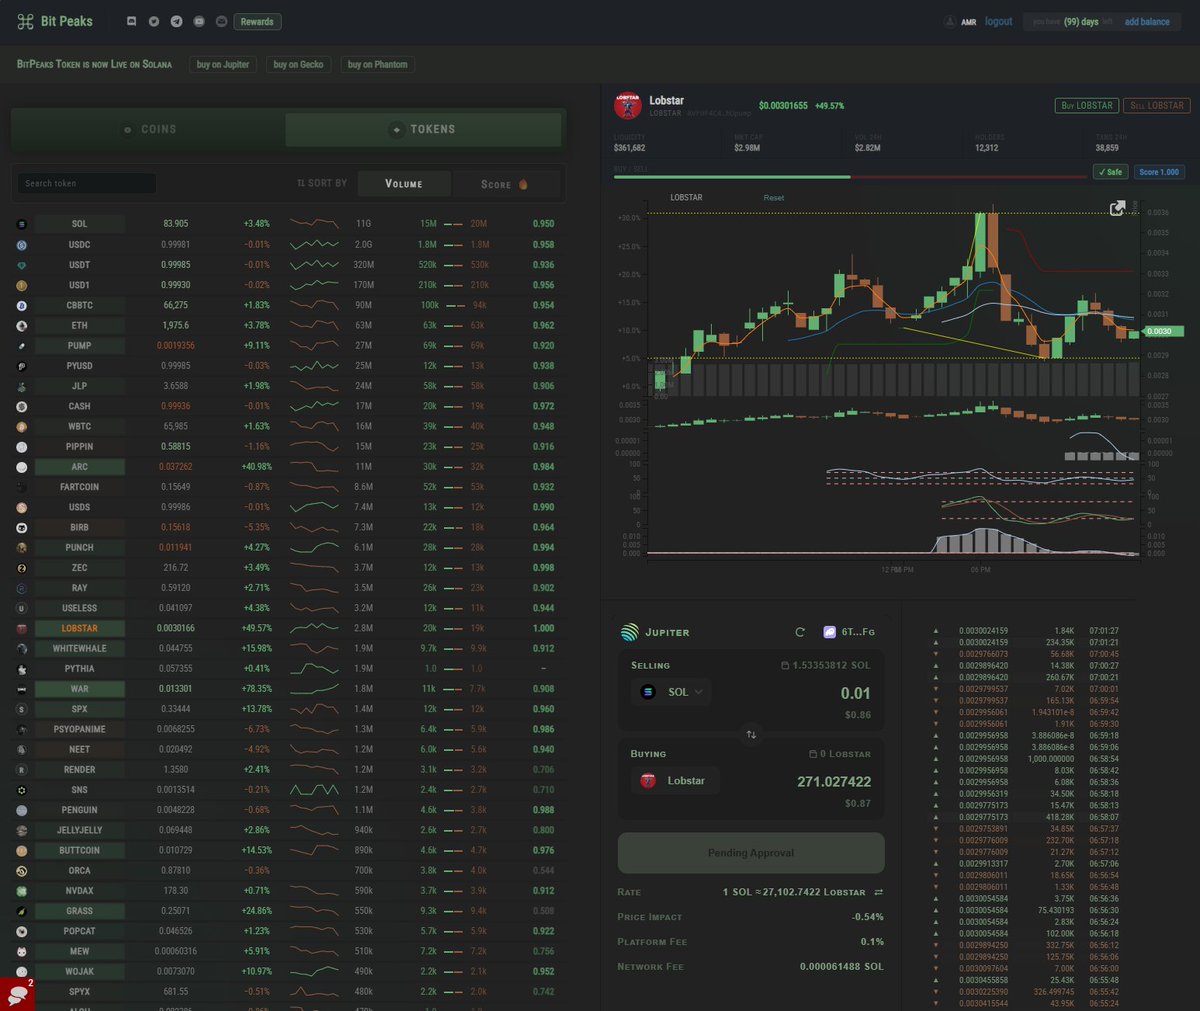The width and height of the screenshot is (1200, 1011).
Task: Click the WOJAK token name
Action: coord(80,972)
